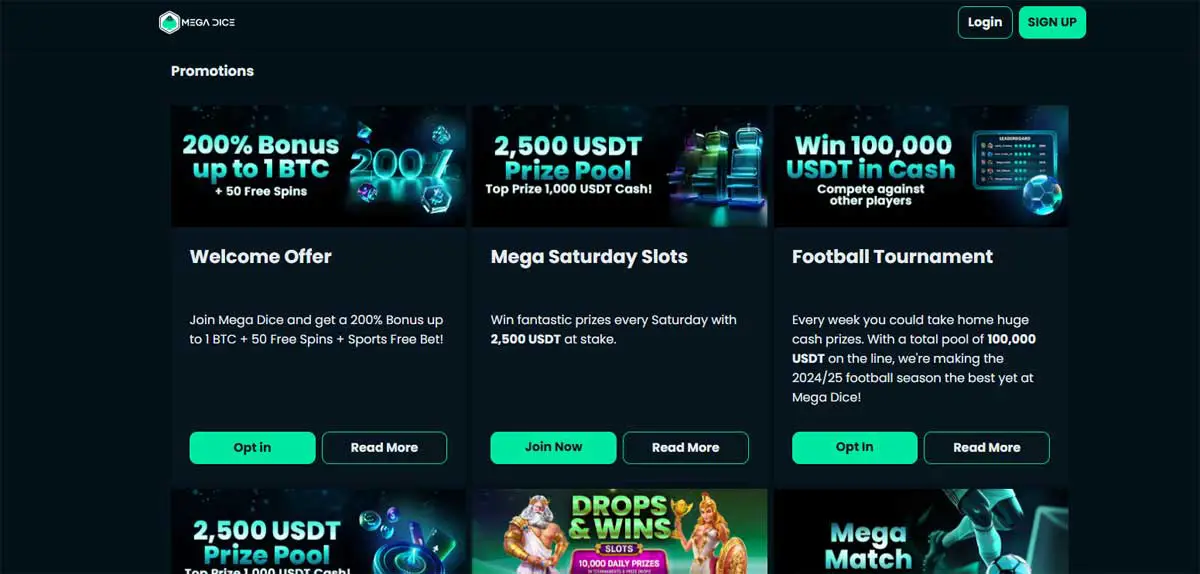The width and height of the screenshot is (1200, 574).
Task: Opt in to the Welcome Offer
Action: click(252, 448)
